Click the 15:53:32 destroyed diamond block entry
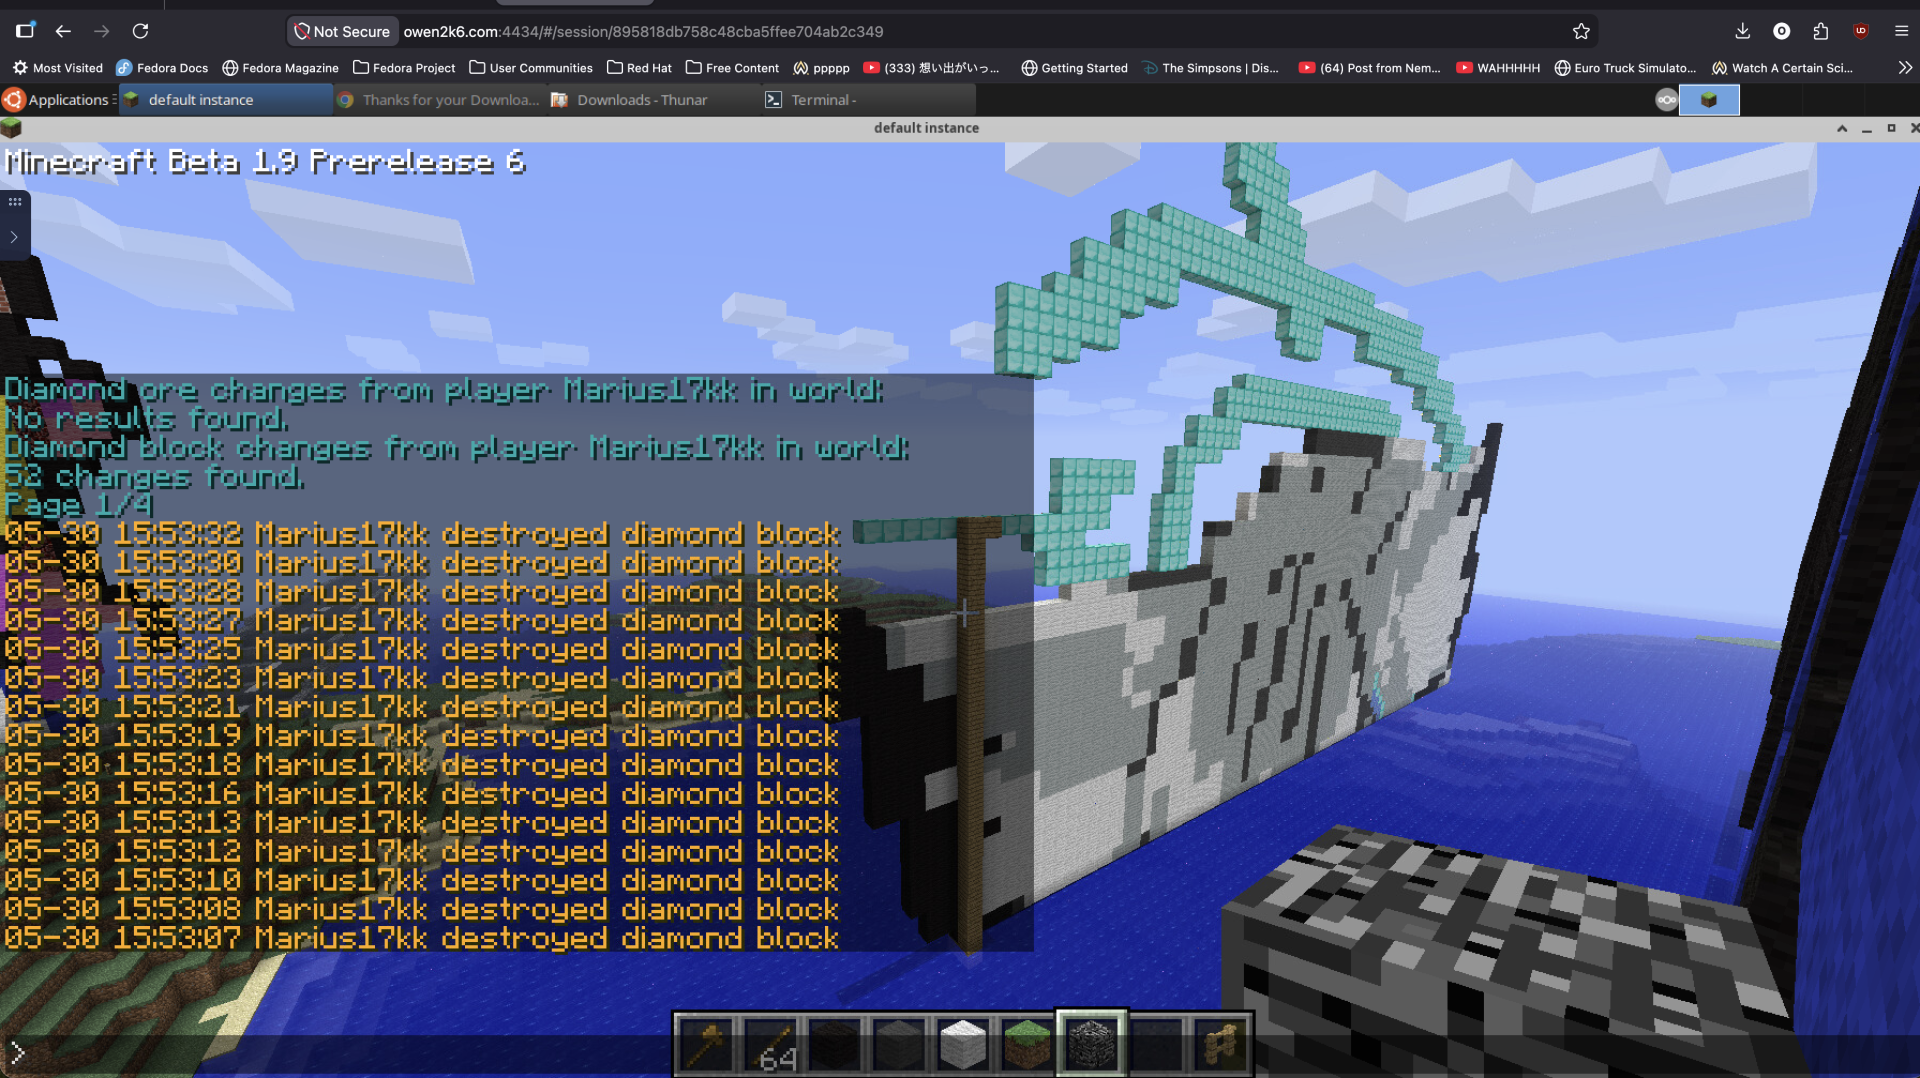 (422, 535)
